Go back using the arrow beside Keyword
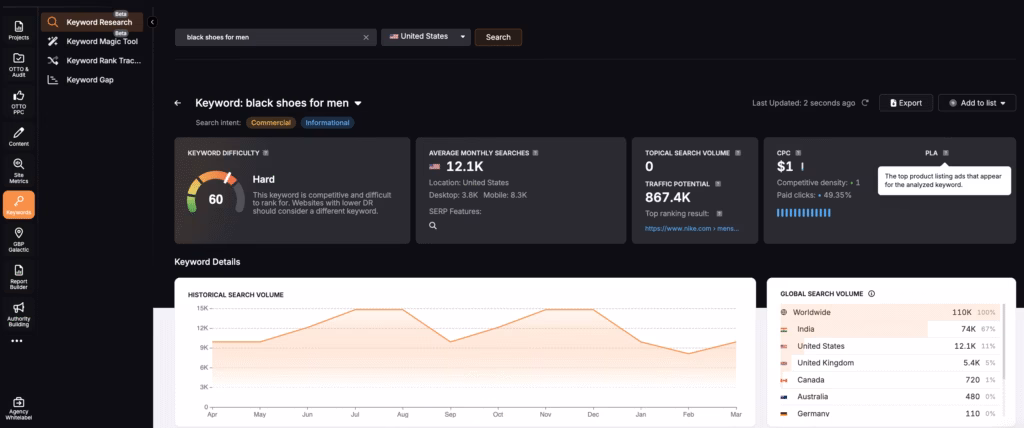1024x428 pixels. click(178, 103)
